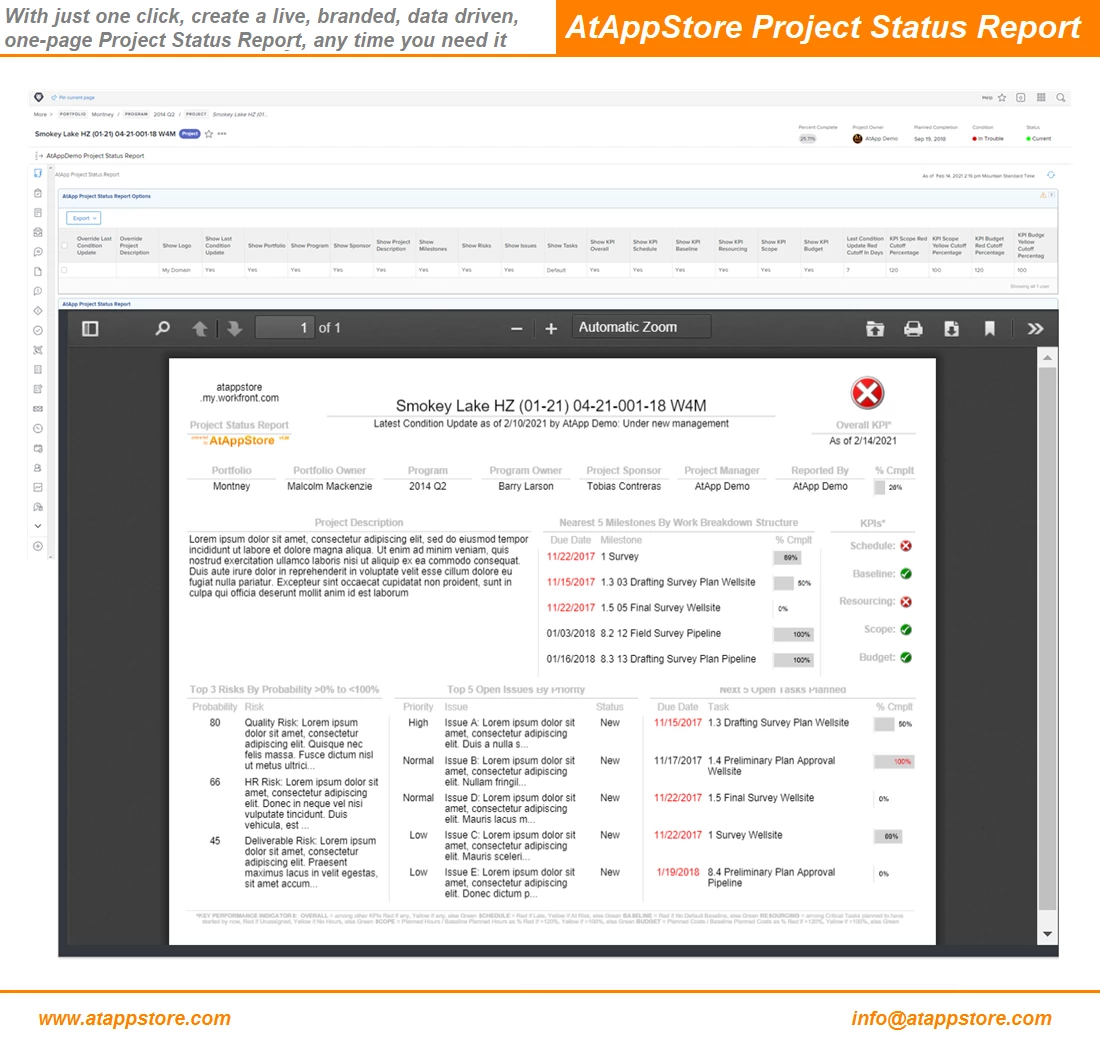Open global search magnifier in top bar
Viewport: 1100px width, 1045px height.
pyautogui.click(x=1061, y=97)
